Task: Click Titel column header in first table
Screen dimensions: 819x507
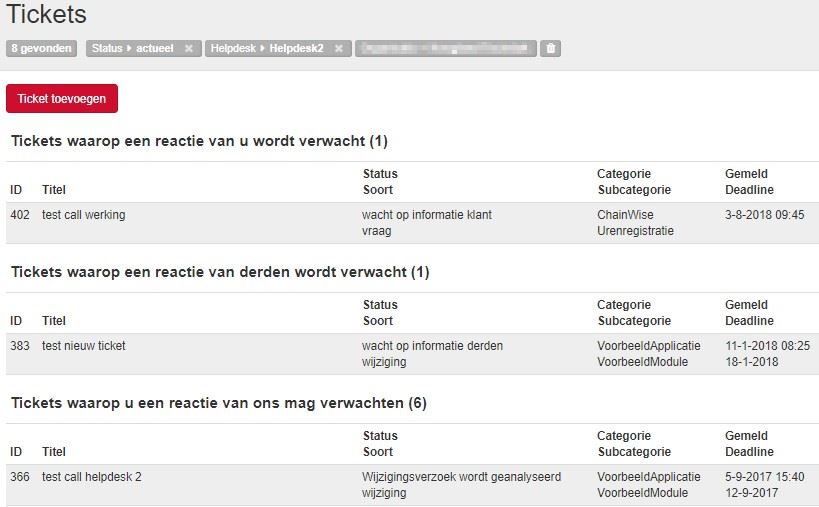Action: pos(54,190)
